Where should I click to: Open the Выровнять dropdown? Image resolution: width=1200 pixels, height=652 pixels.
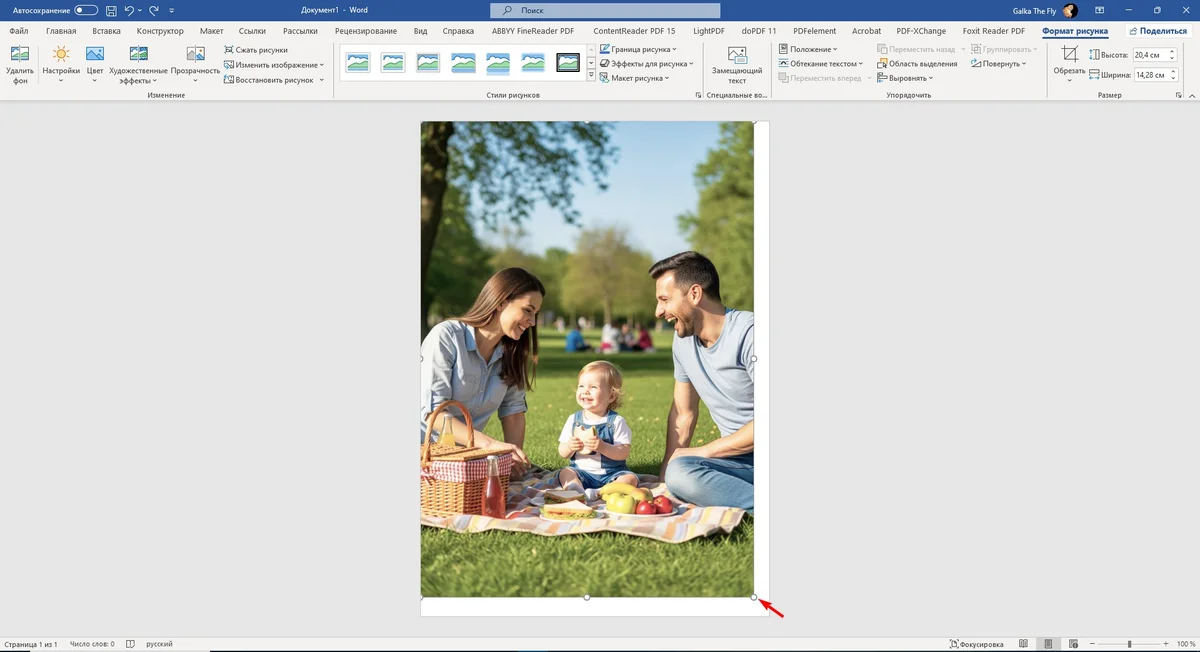[905, 78]
